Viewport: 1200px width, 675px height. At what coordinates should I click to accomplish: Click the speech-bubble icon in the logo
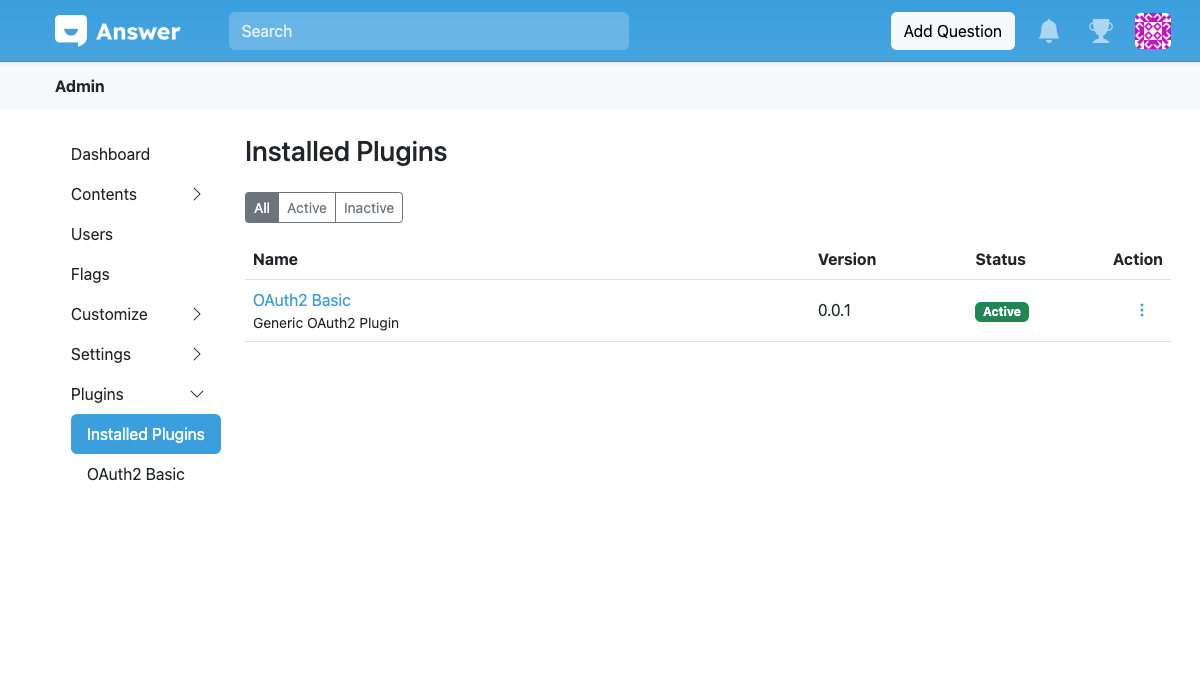(x=68, y=30)
